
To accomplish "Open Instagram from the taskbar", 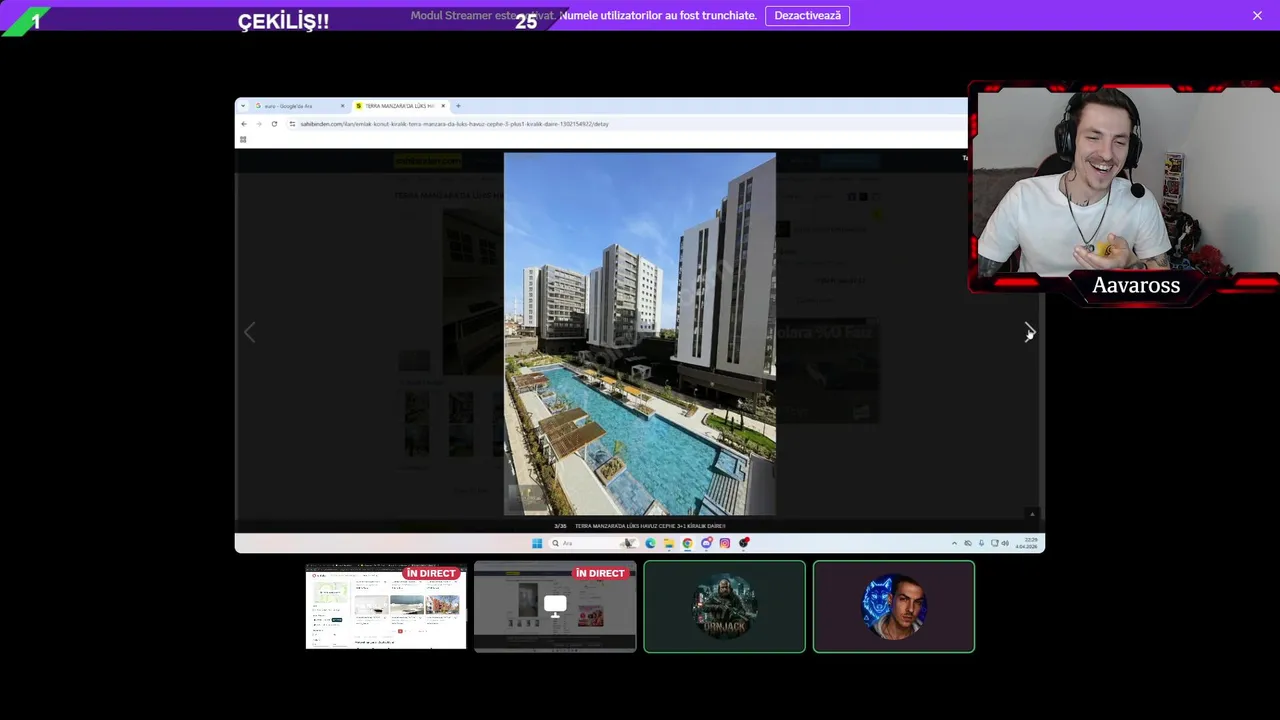I will [725, 543].
